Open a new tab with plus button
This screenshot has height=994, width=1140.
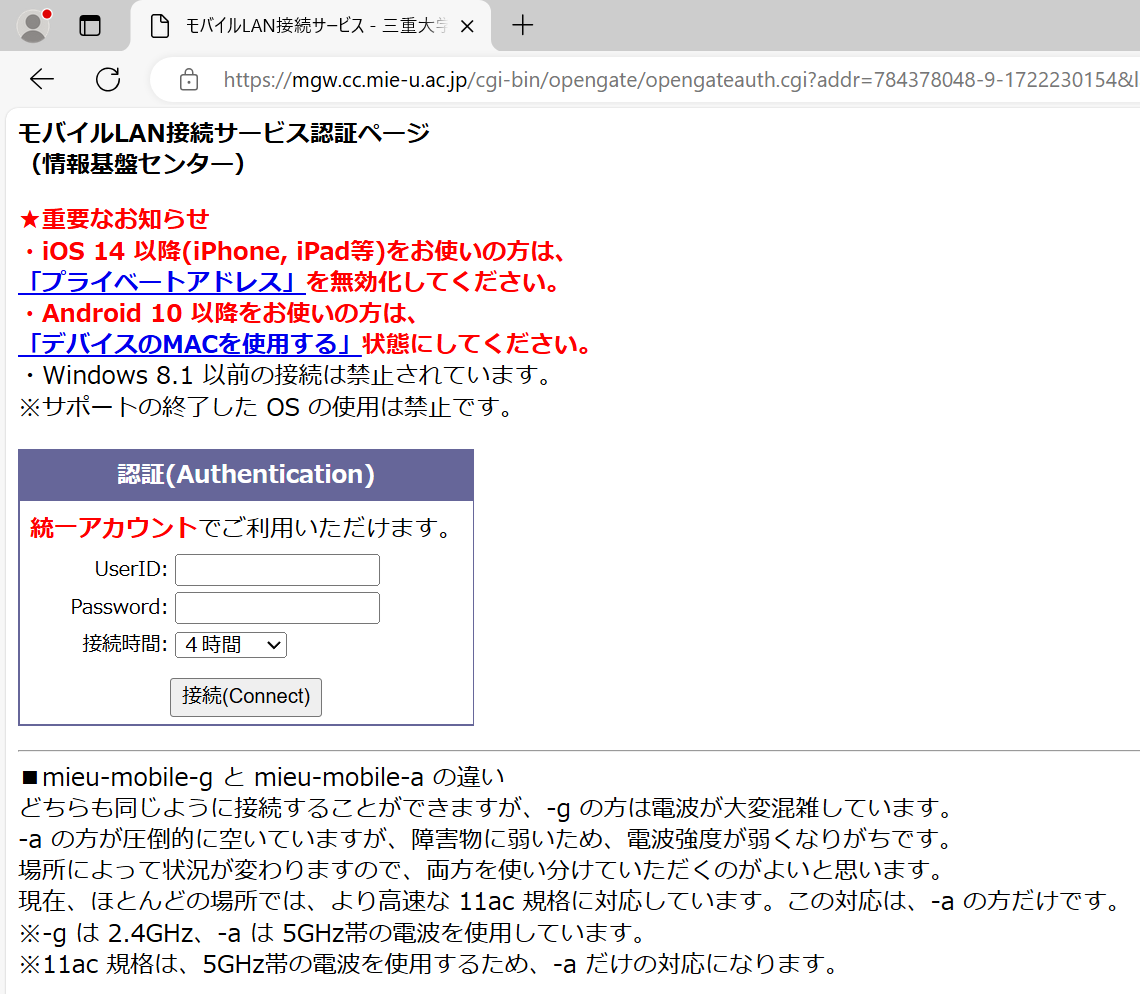pos(522,25)
